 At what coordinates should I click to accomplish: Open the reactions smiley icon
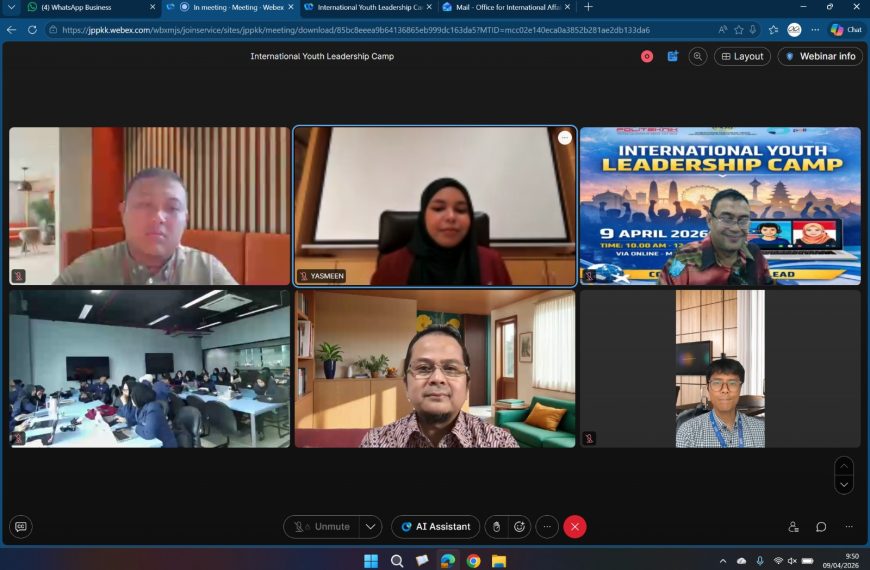[519, 527]
